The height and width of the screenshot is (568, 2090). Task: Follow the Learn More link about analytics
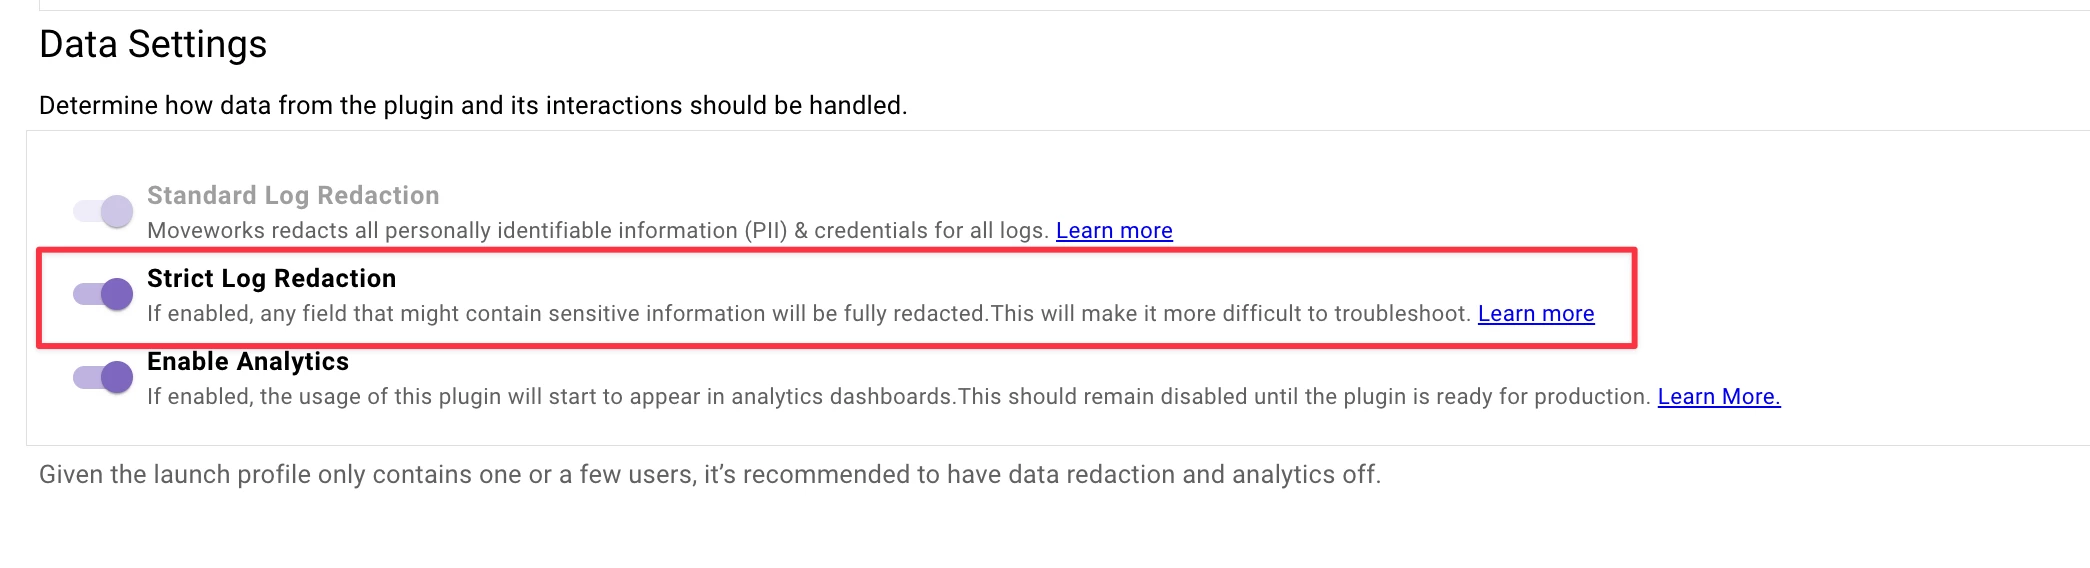[1719, 397]
